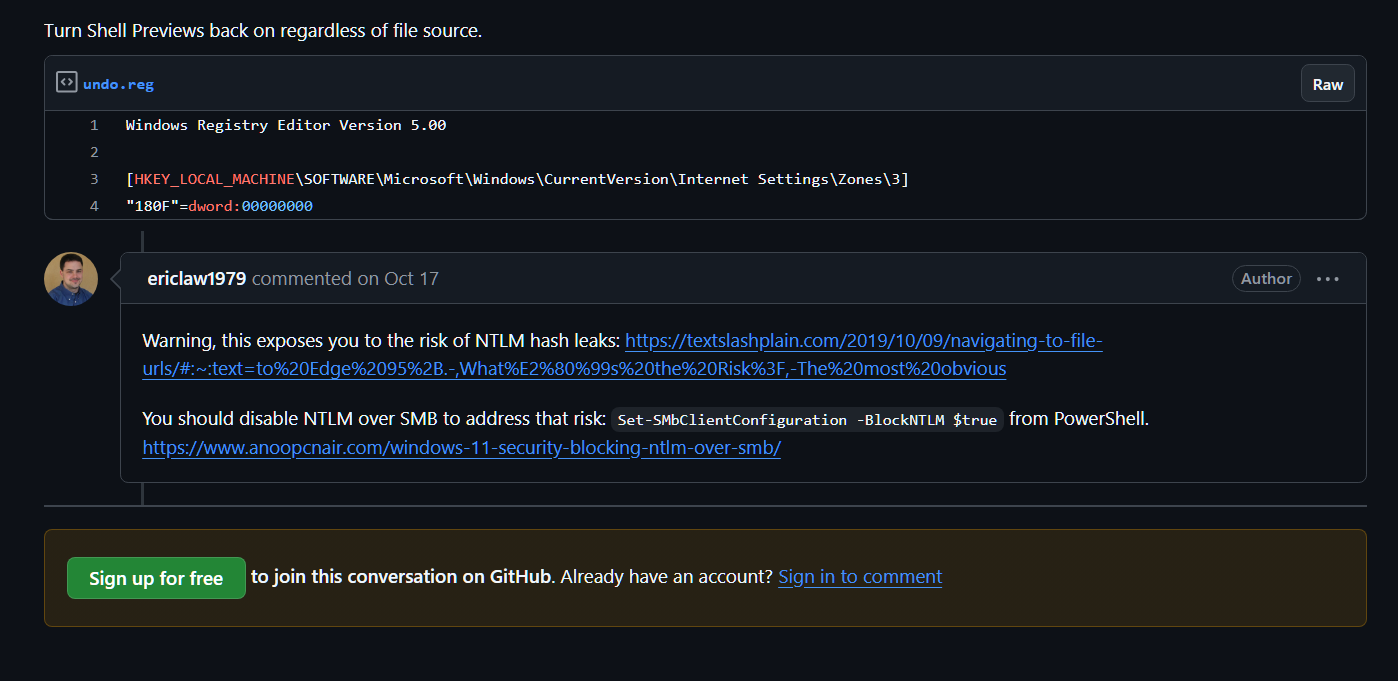Open the comment's three-dot options menu
The width and height of the screenshot is (1398, 681).
click(x=1327, y=279)
